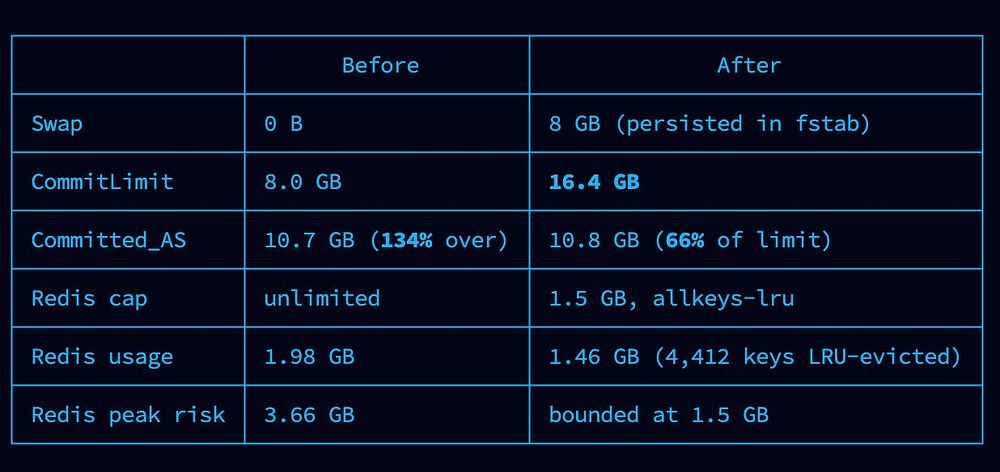
Task: Click the Committed_AS row label
Action: 108,240
